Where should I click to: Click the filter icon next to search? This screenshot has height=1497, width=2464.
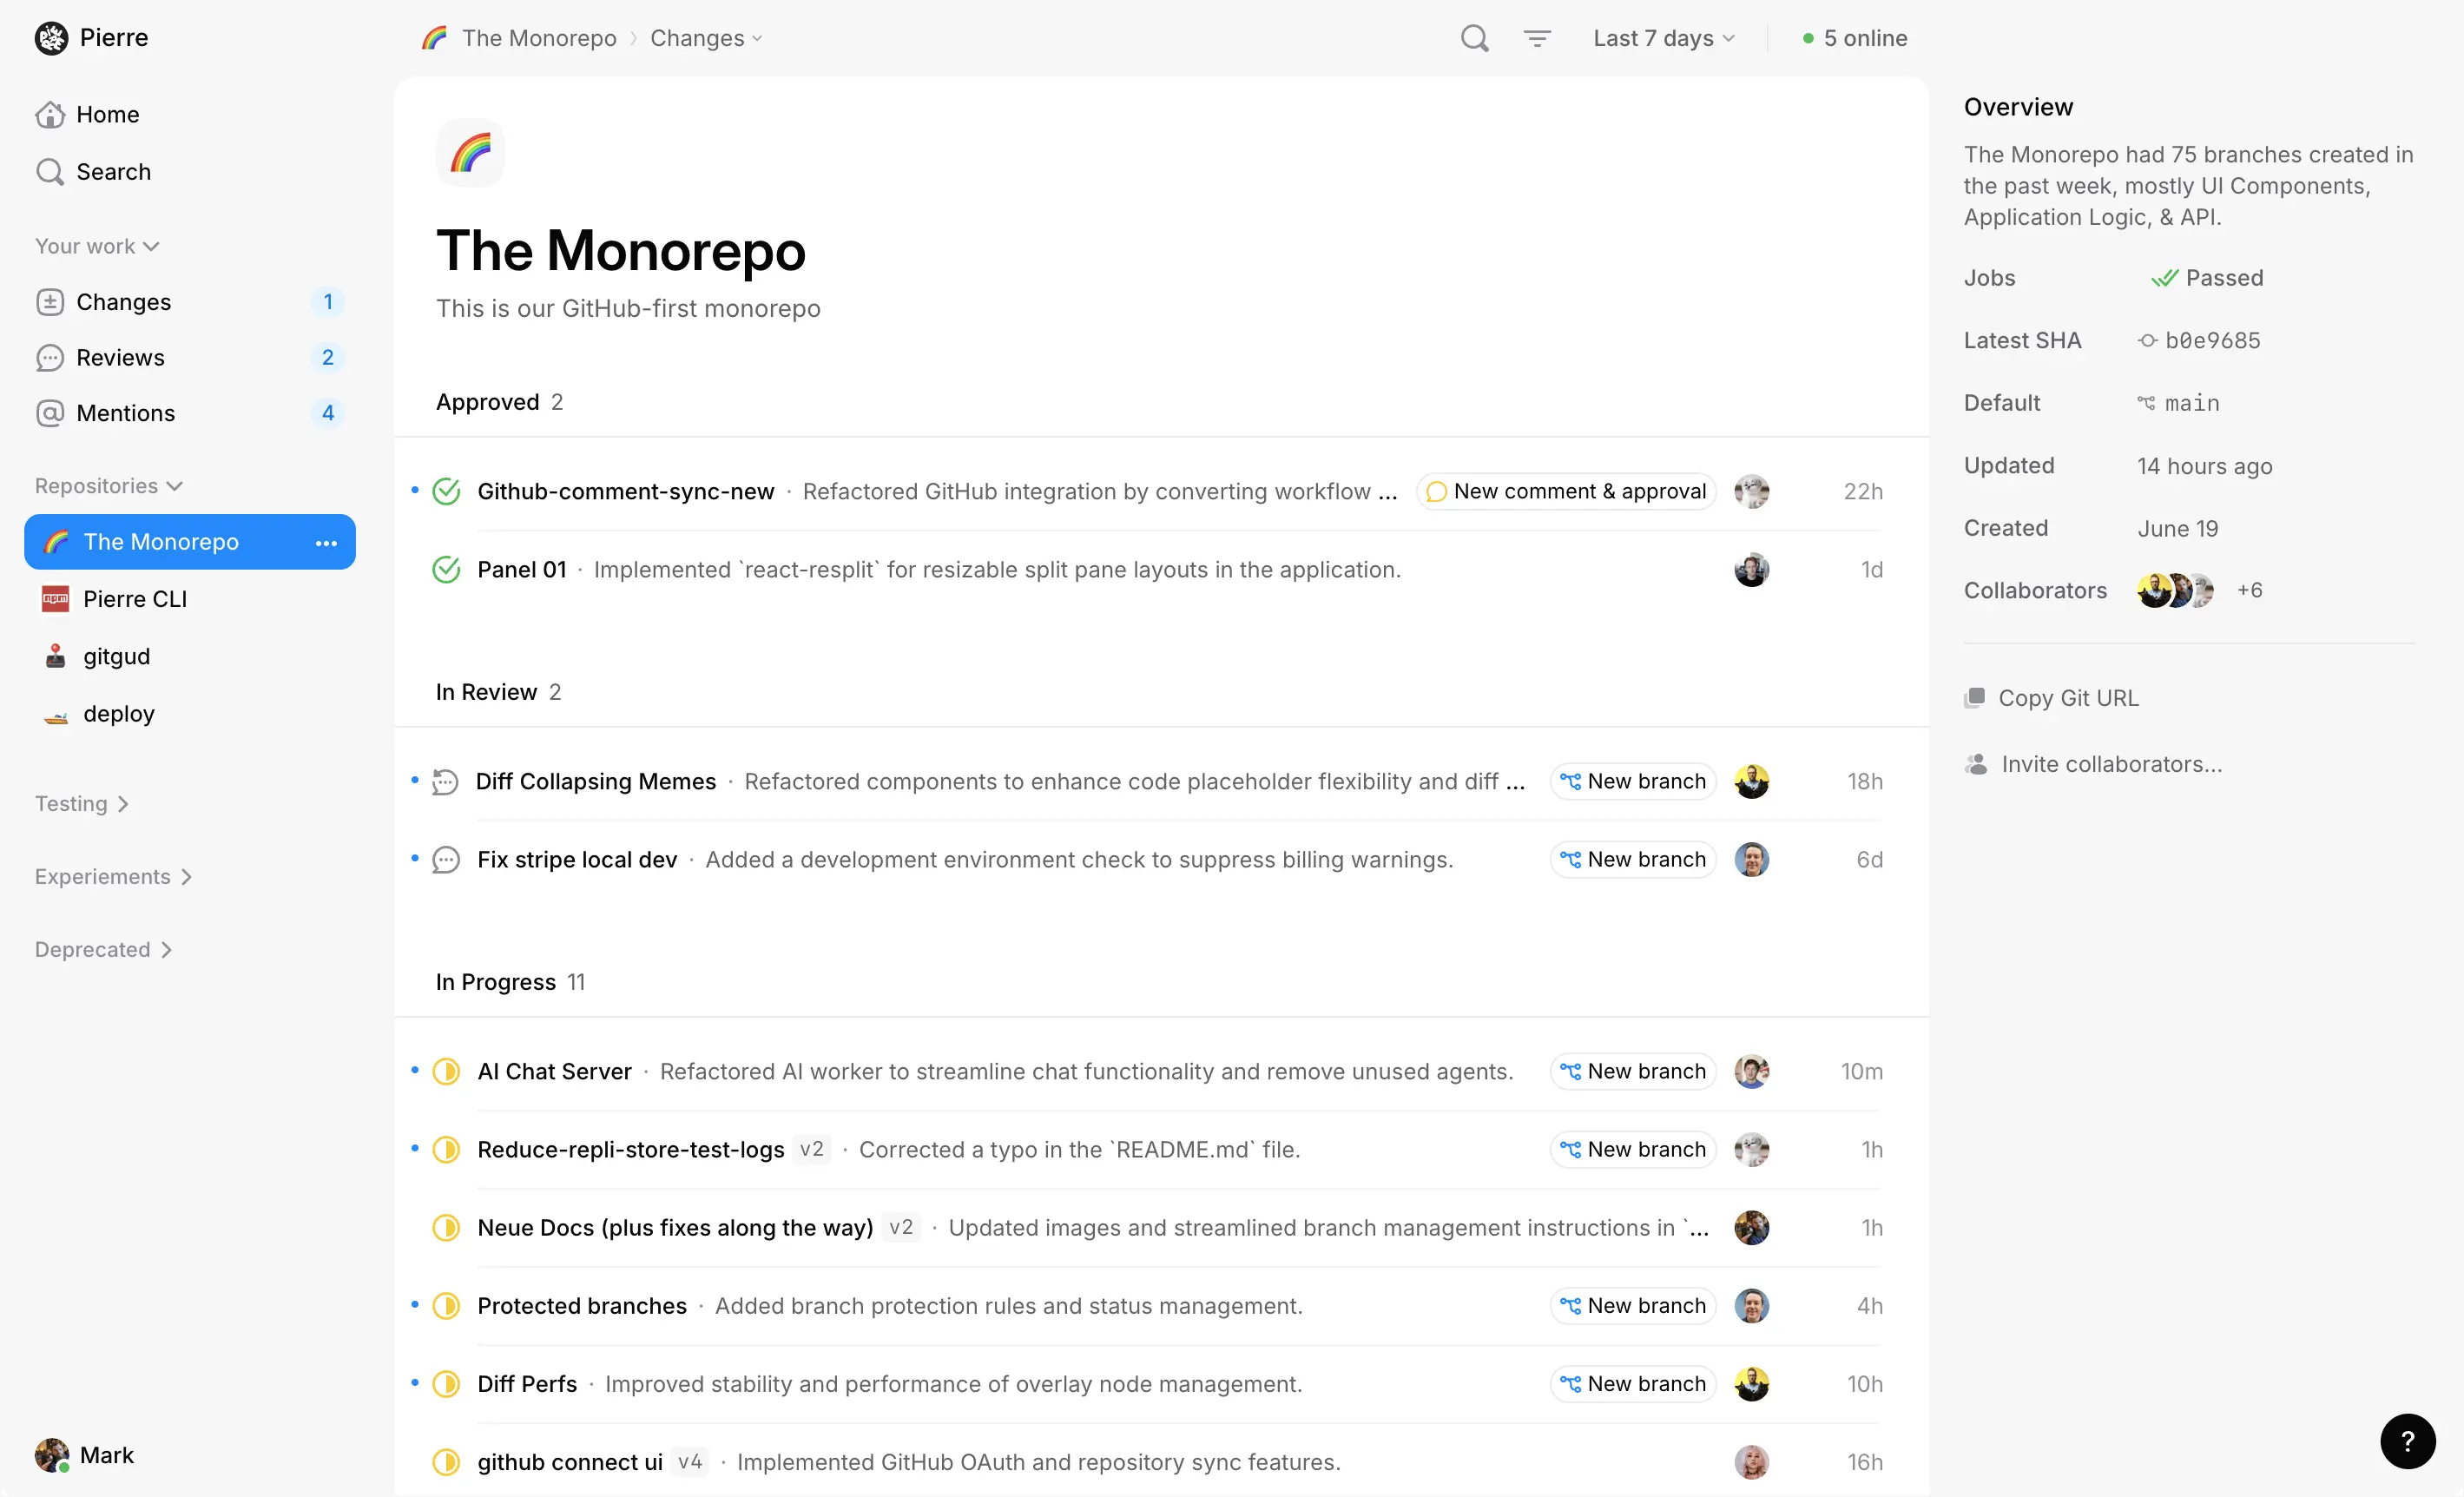1536,38
